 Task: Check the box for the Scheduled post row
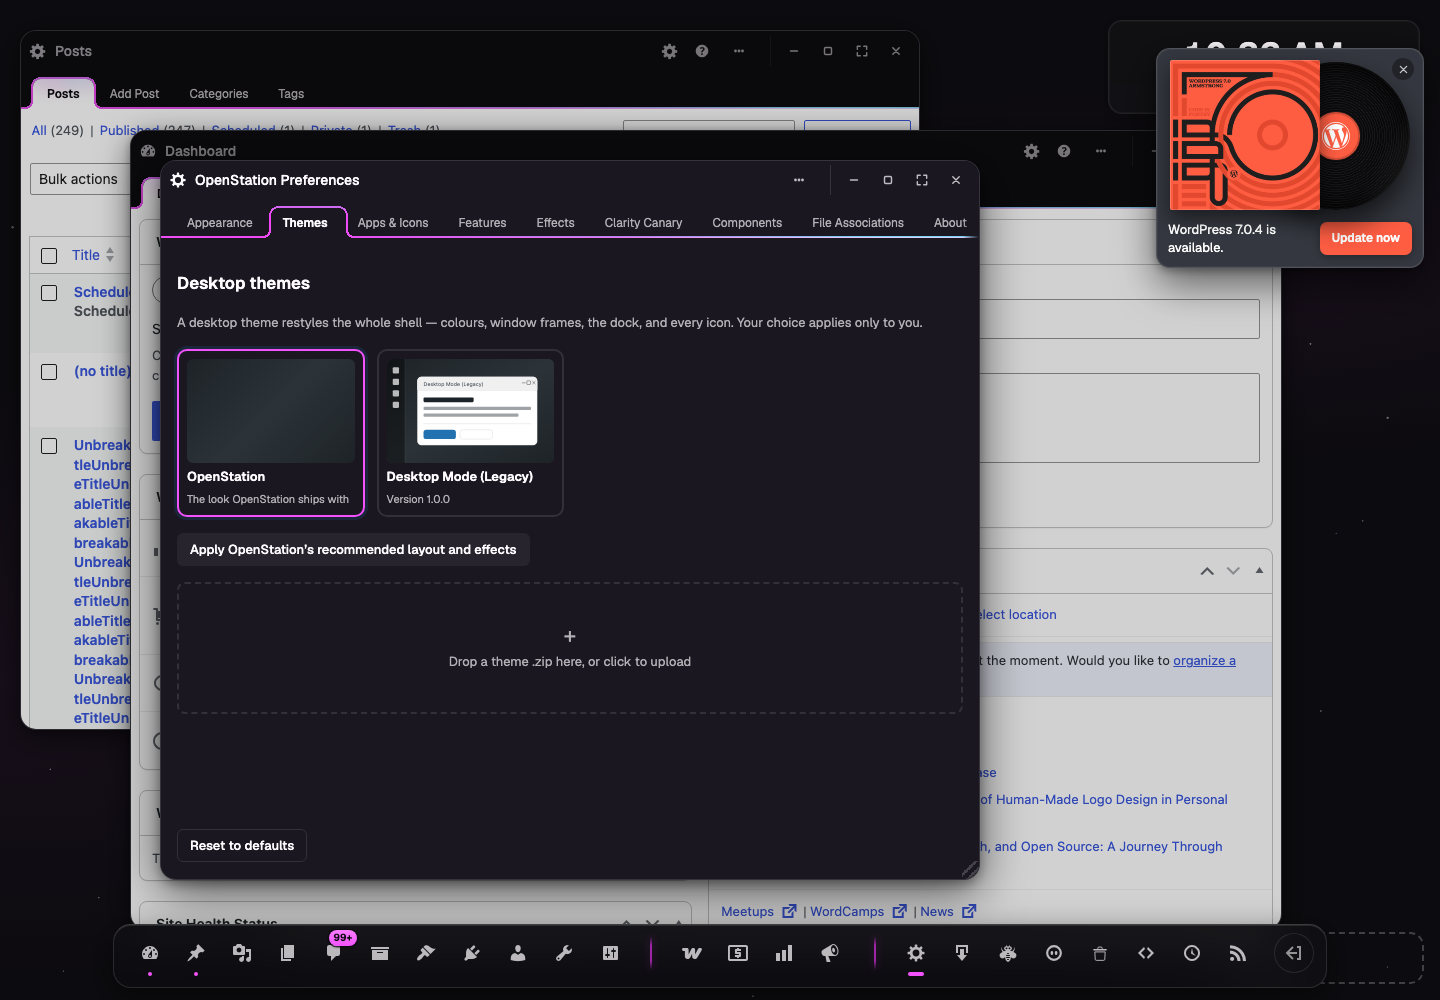click(49, 293)
